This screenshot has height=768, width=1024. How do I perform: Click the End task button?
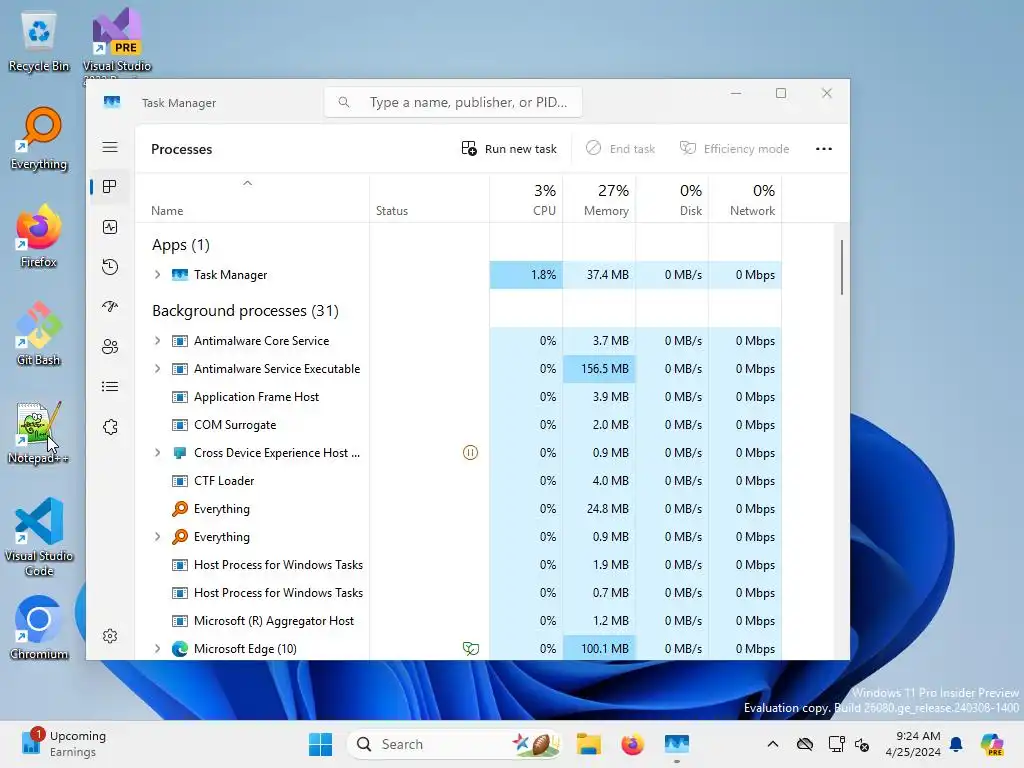pos(620,149)
